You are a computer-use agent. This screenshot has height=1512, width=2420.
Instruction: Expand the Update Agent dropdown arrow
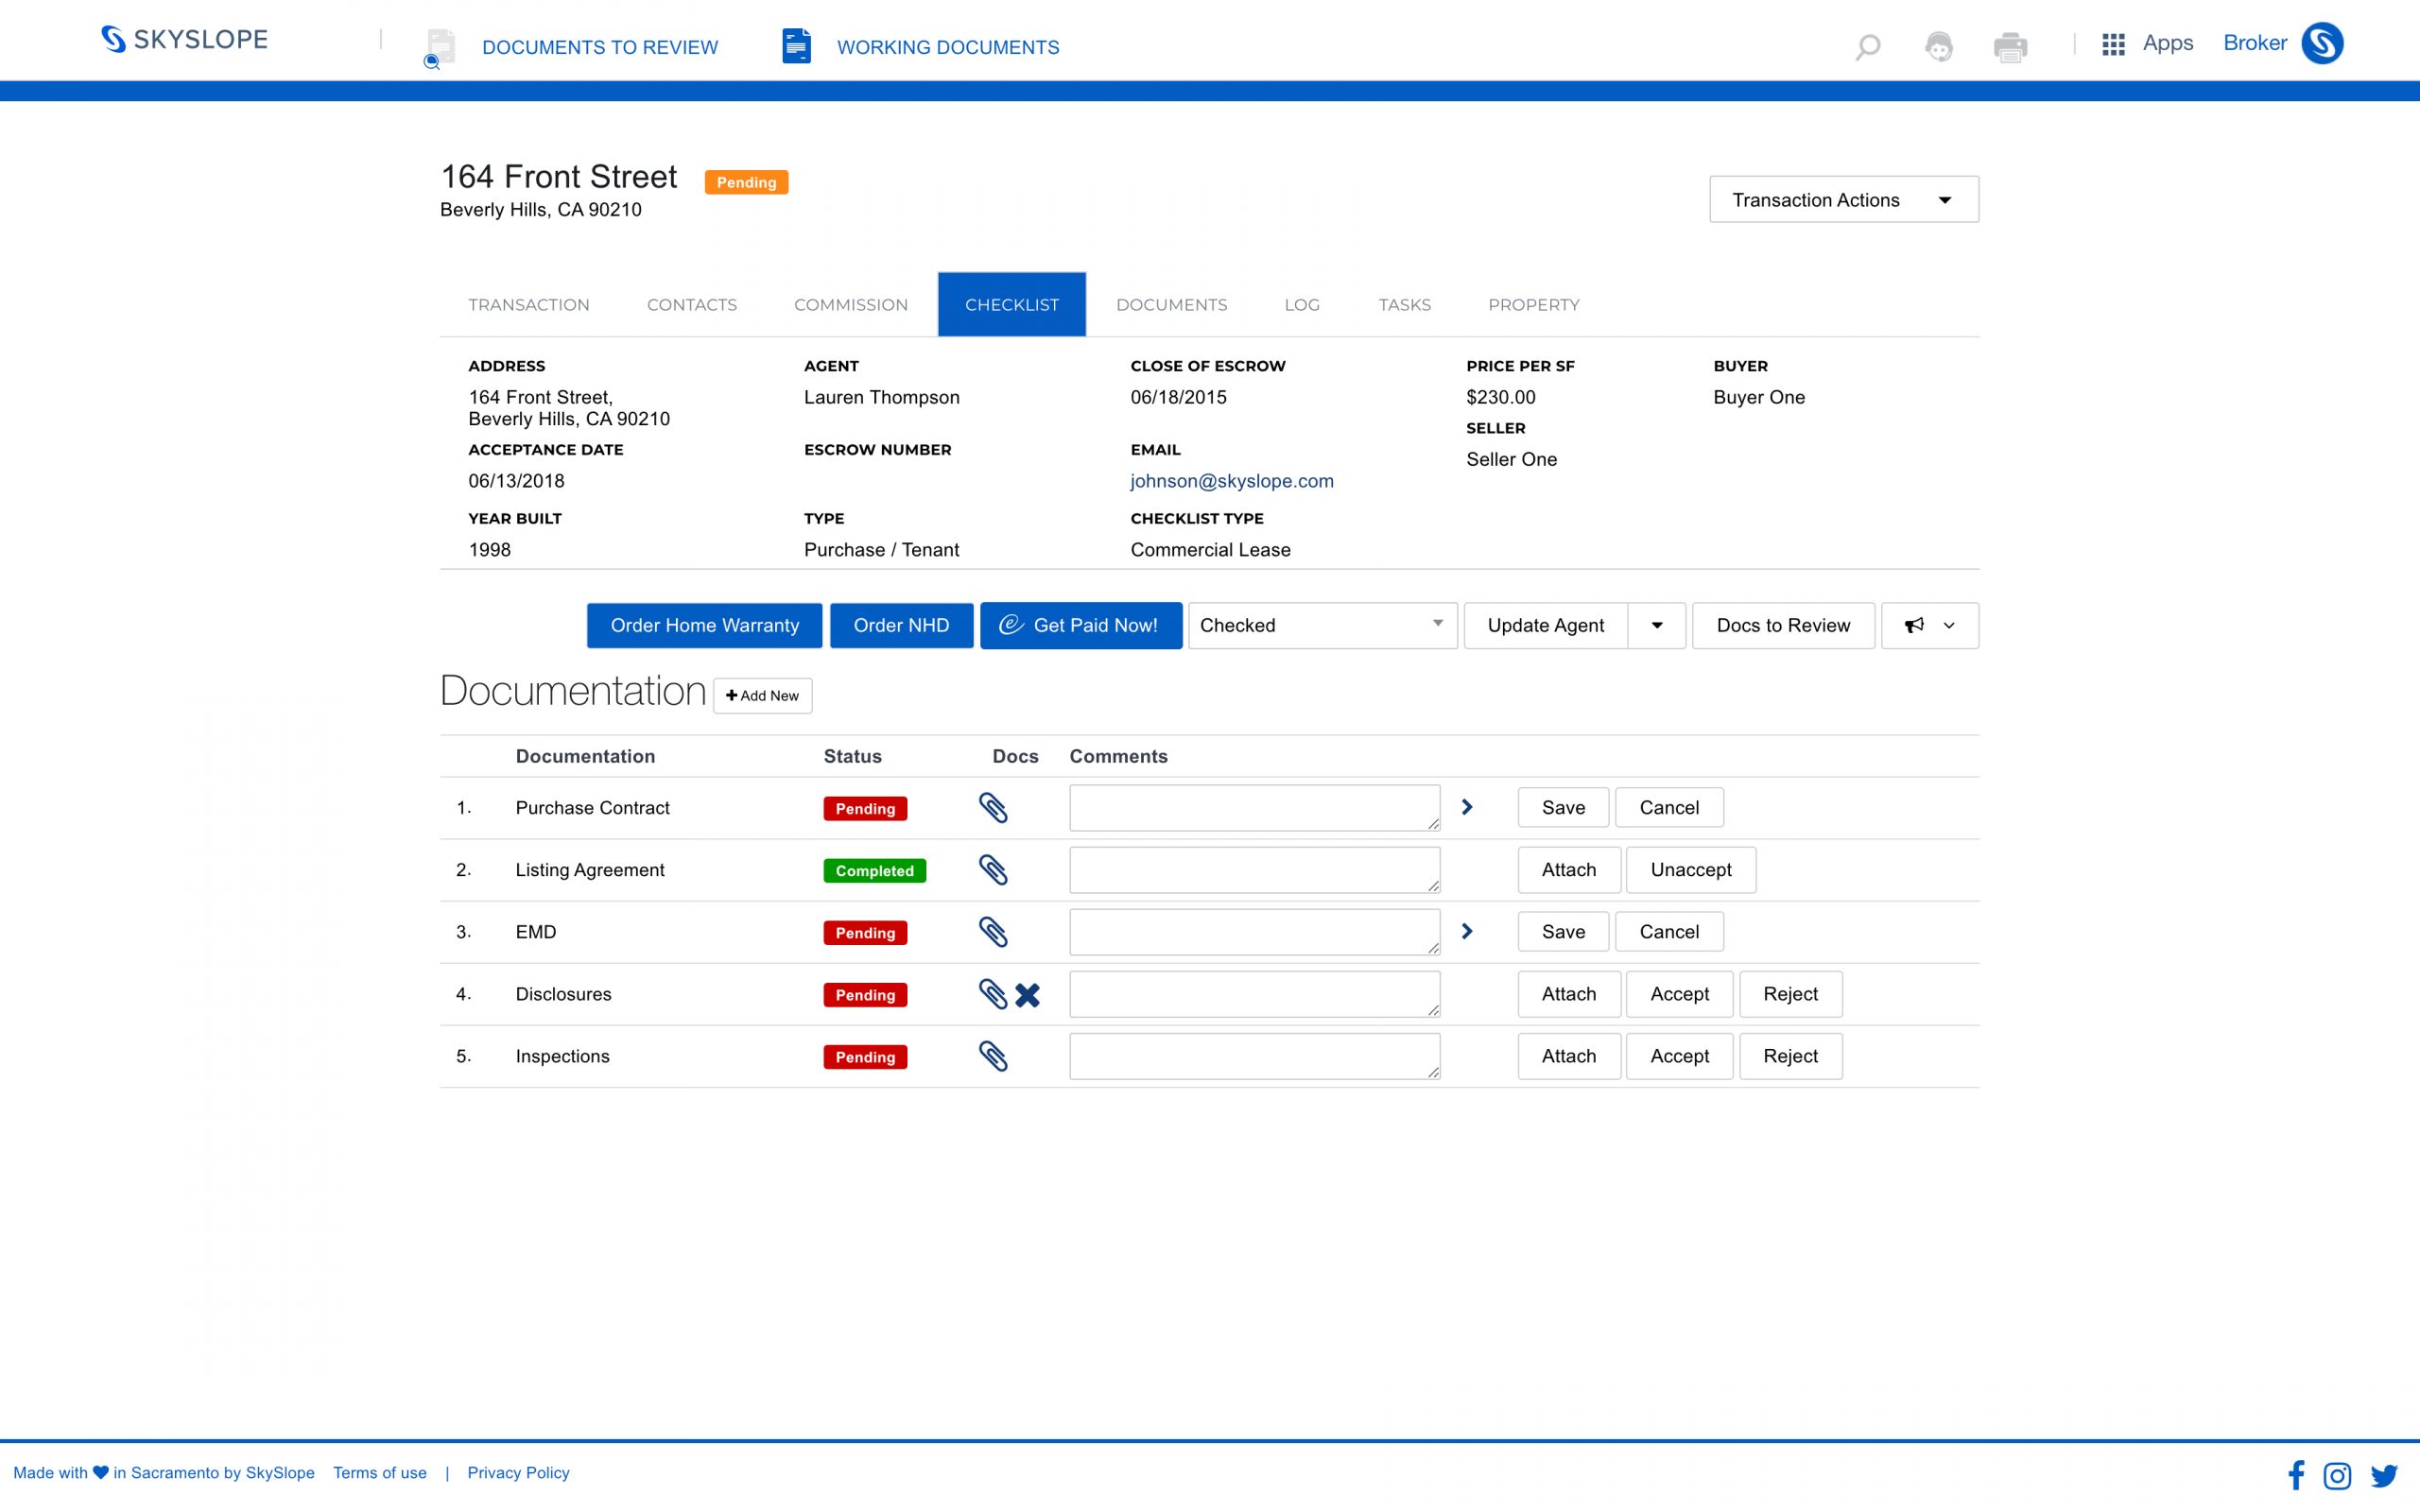click(1656, 625)
